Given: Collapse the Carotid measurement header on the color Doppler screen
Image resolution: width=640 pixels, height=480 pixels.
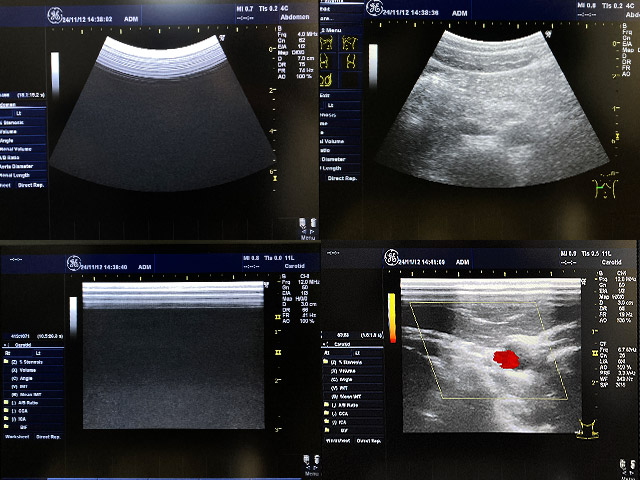Looking at the screenshot, I should point(324,344).
